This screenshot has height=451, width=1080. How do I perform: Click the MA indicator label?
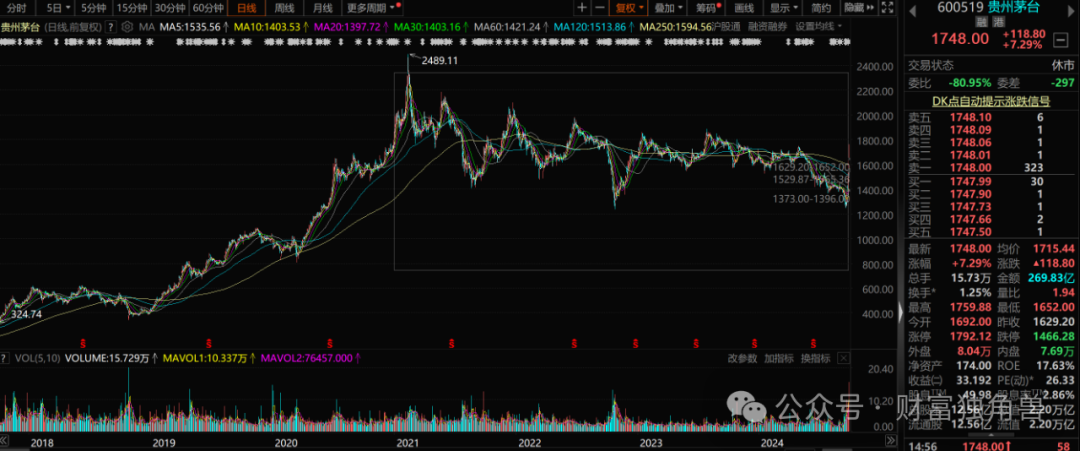coord(147,27)
